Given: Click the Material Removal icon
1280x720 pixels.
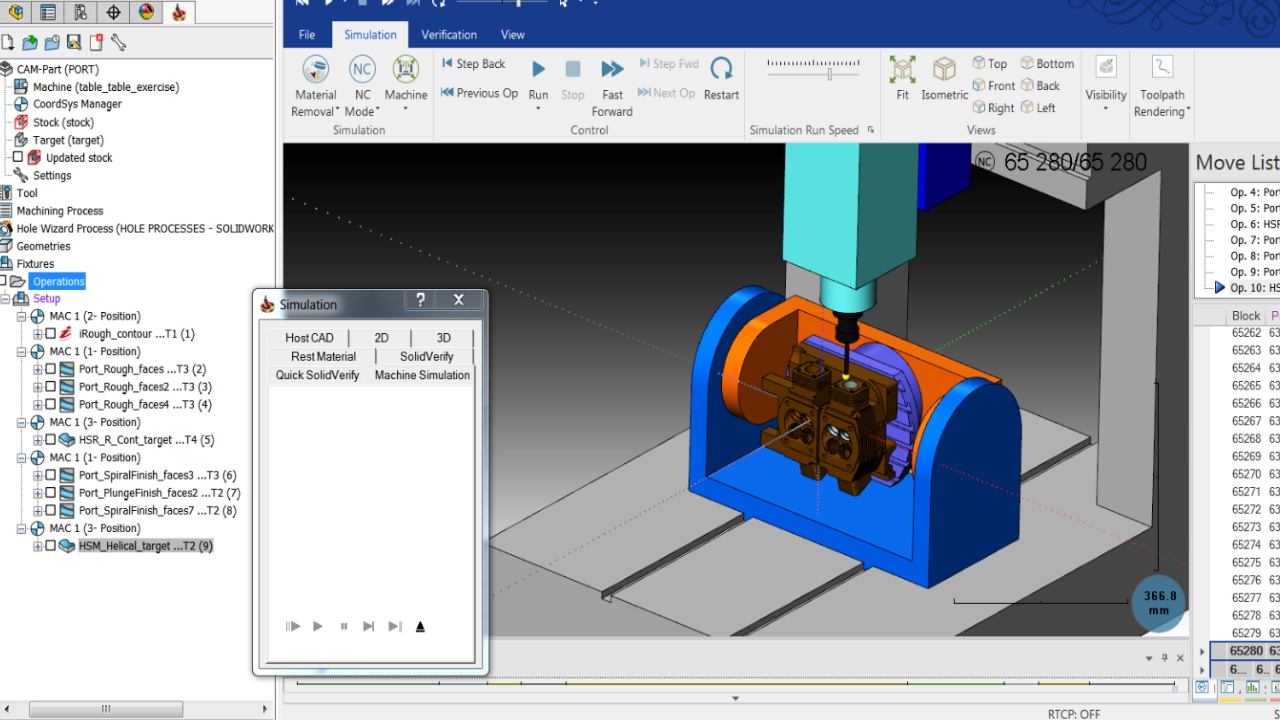Looking at the screenshot, I should point(315,70).
